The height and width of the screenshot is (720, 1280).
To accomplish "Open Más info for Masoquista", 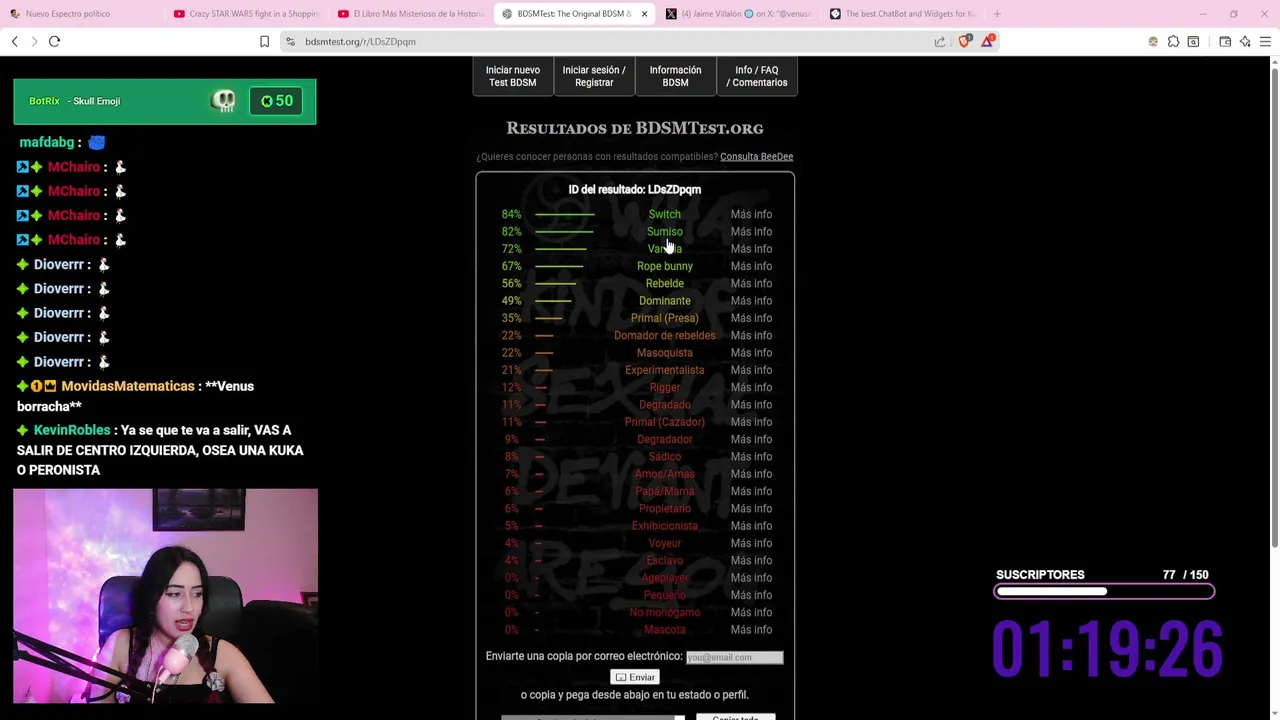I will coord(751,352).
